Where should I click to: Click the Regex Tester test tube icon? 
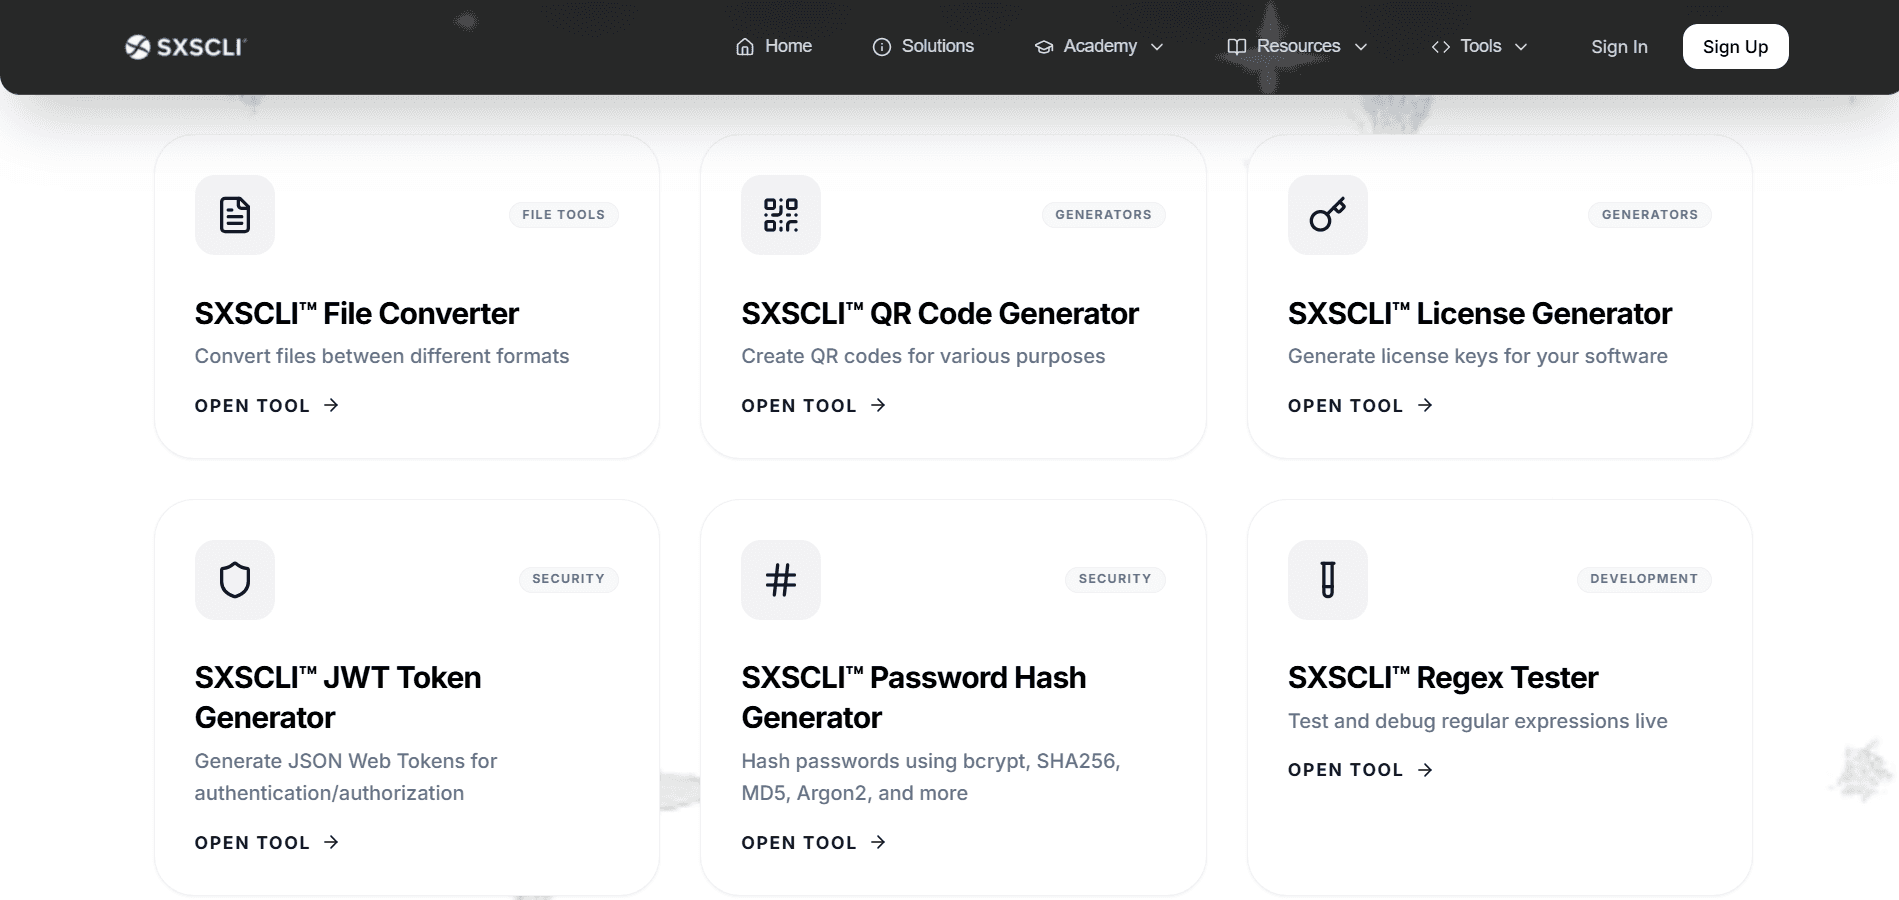click(x=1328, y=580)
